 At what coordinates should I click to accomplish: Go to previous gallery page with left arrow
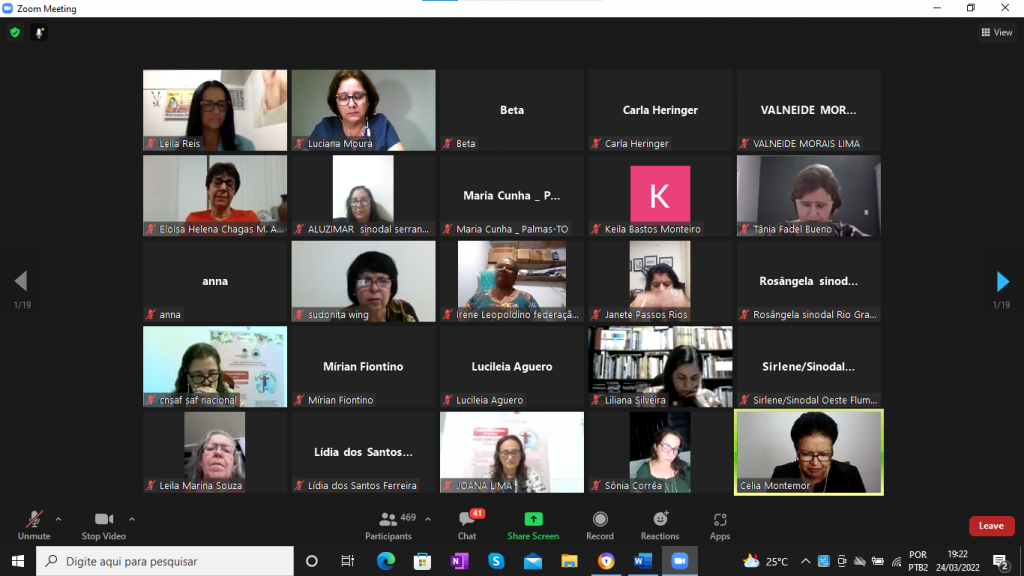point(21,281)
